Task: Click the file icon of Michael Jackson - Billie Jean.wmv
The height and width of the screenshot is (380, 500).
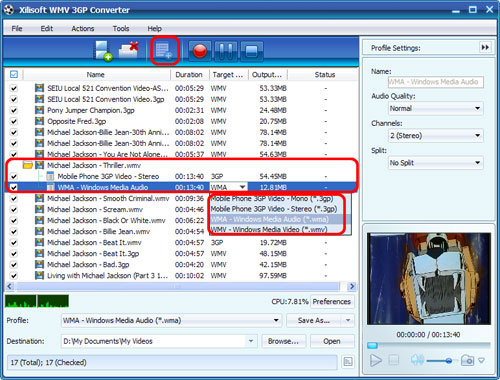Action: tap(39, 231)
